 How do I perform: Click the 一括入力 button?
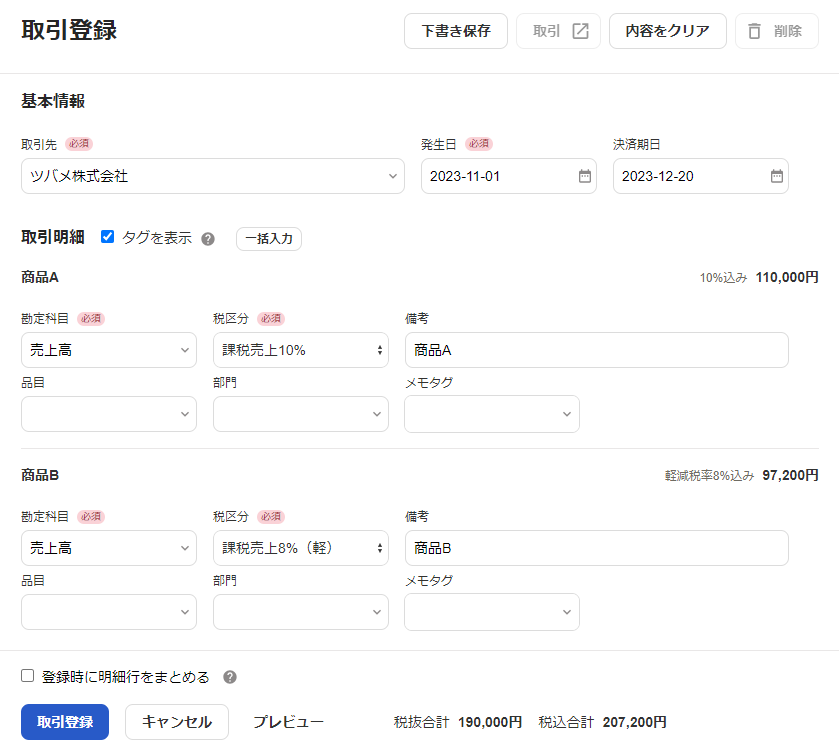tap(269, 239)
